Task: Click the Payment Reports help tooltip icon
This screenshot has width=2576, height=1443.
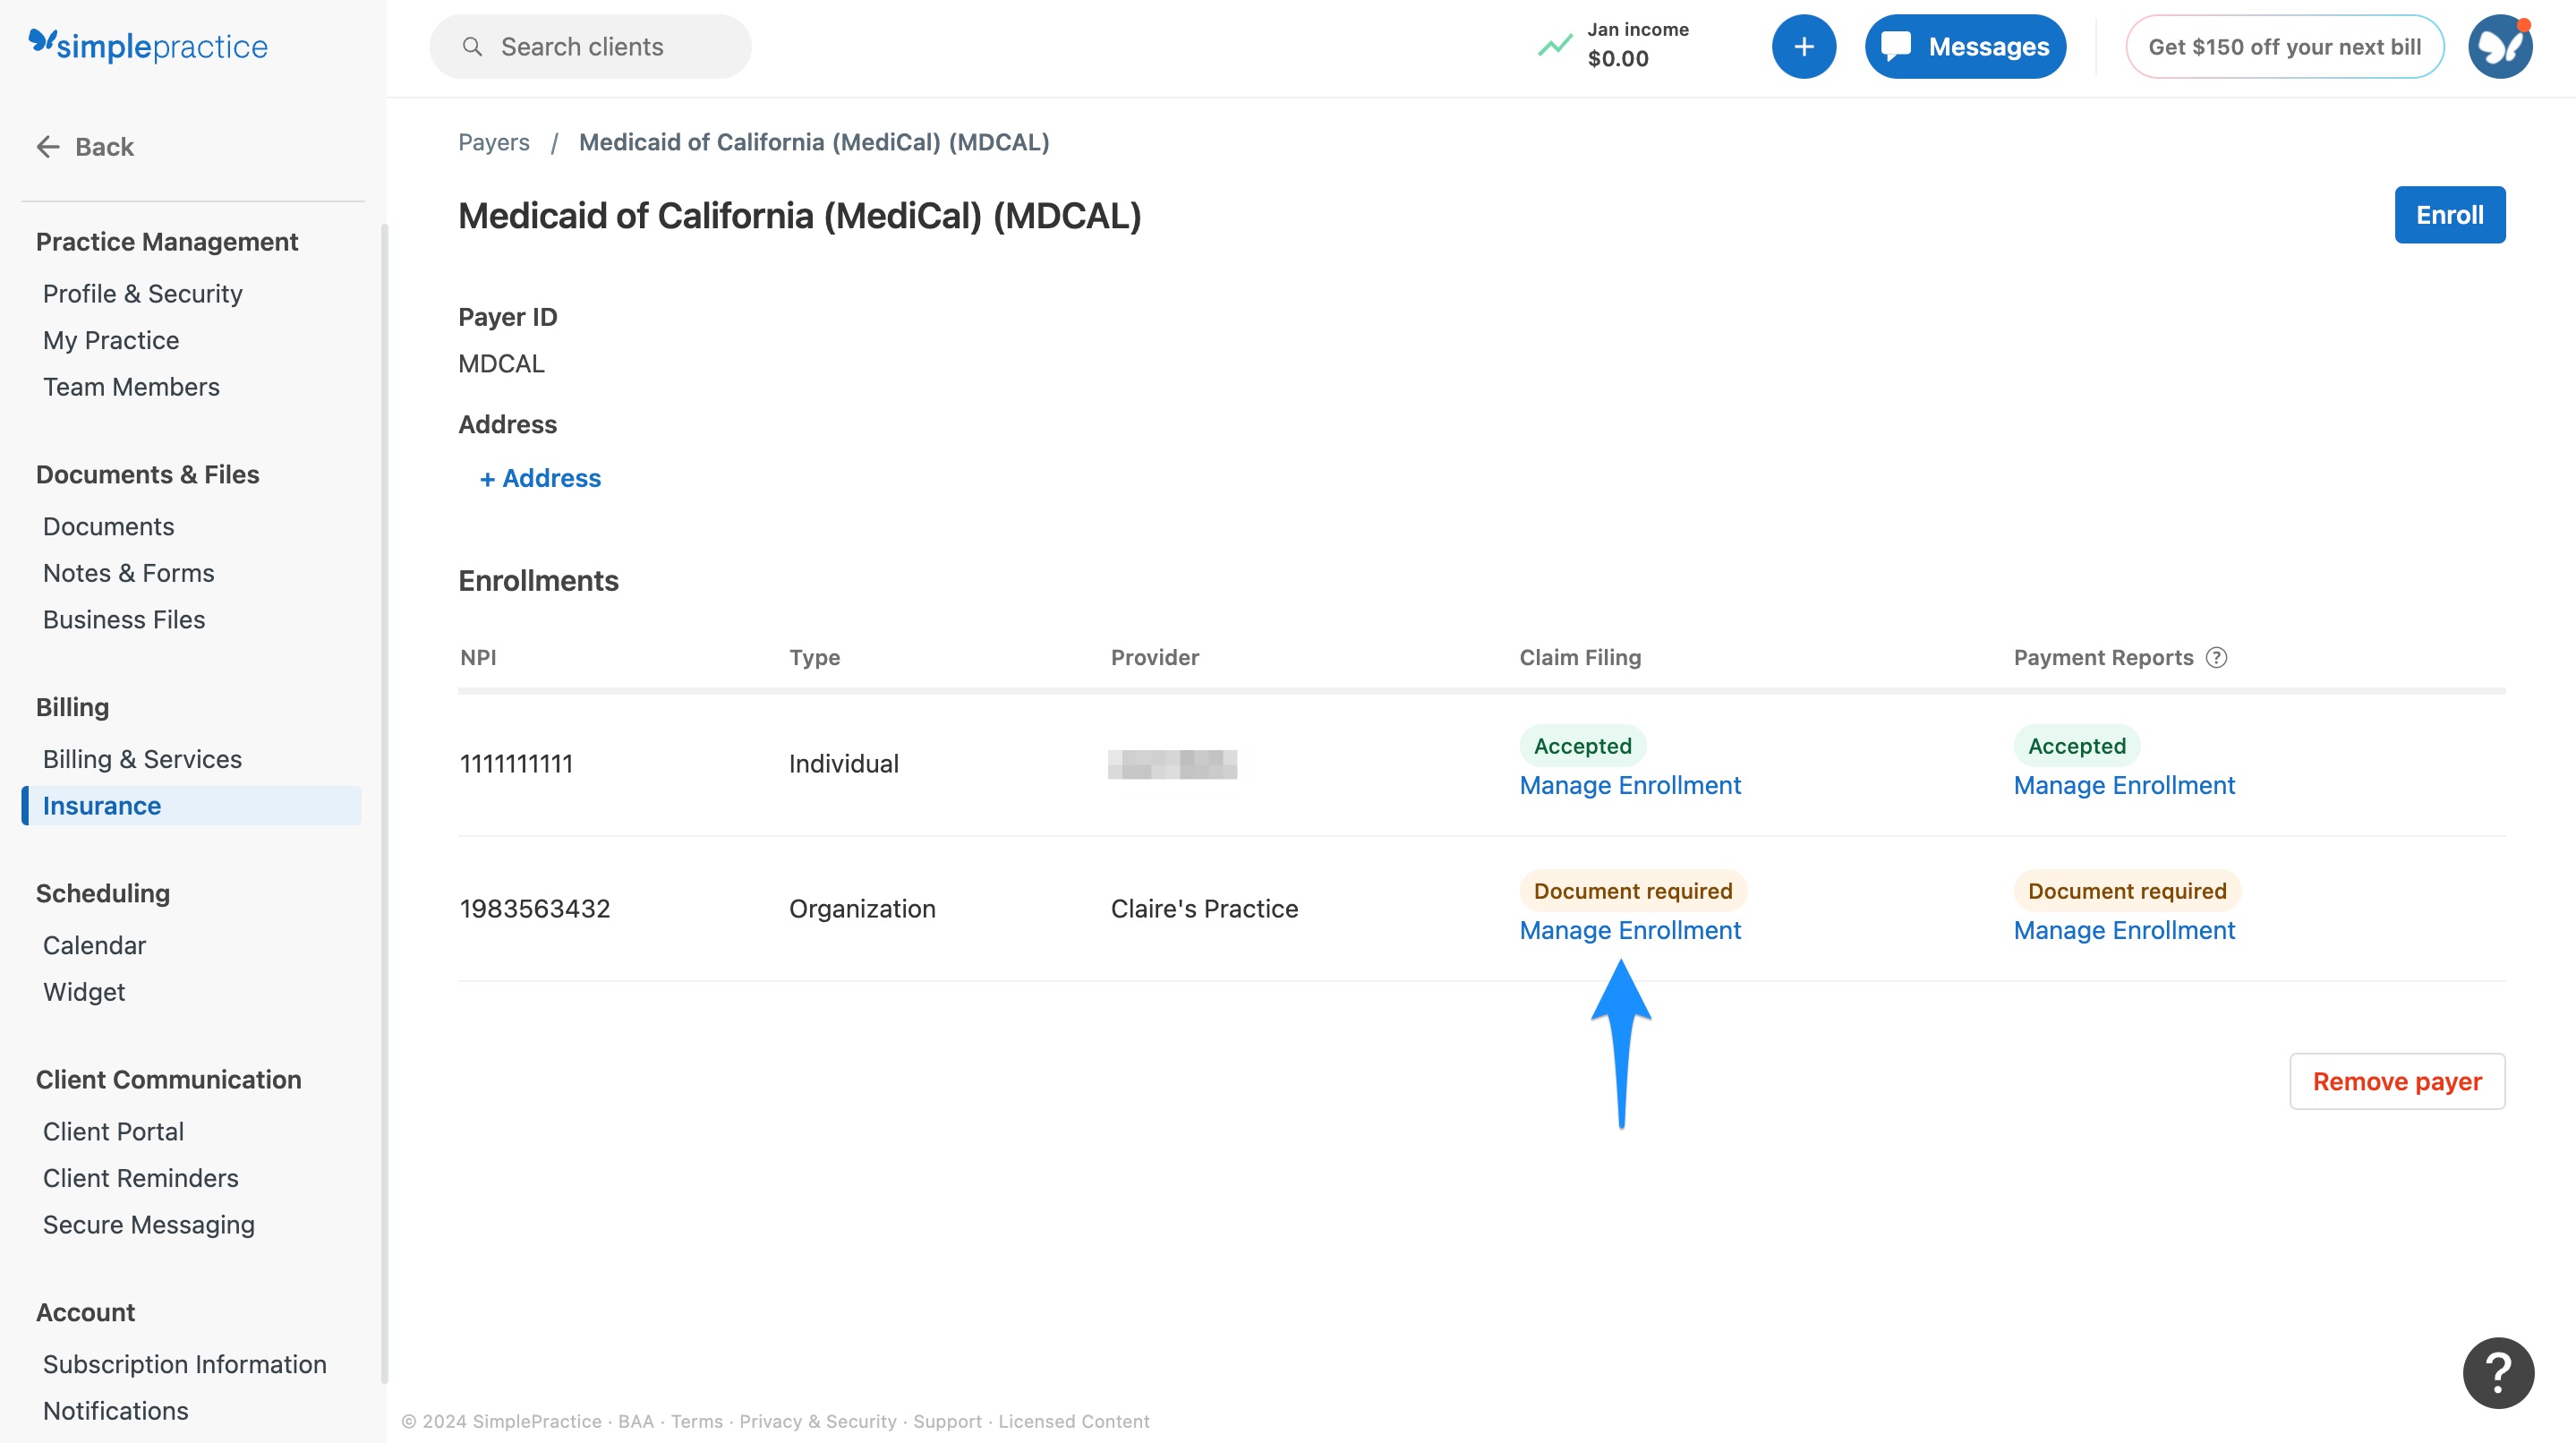Action: (2216, 657)
